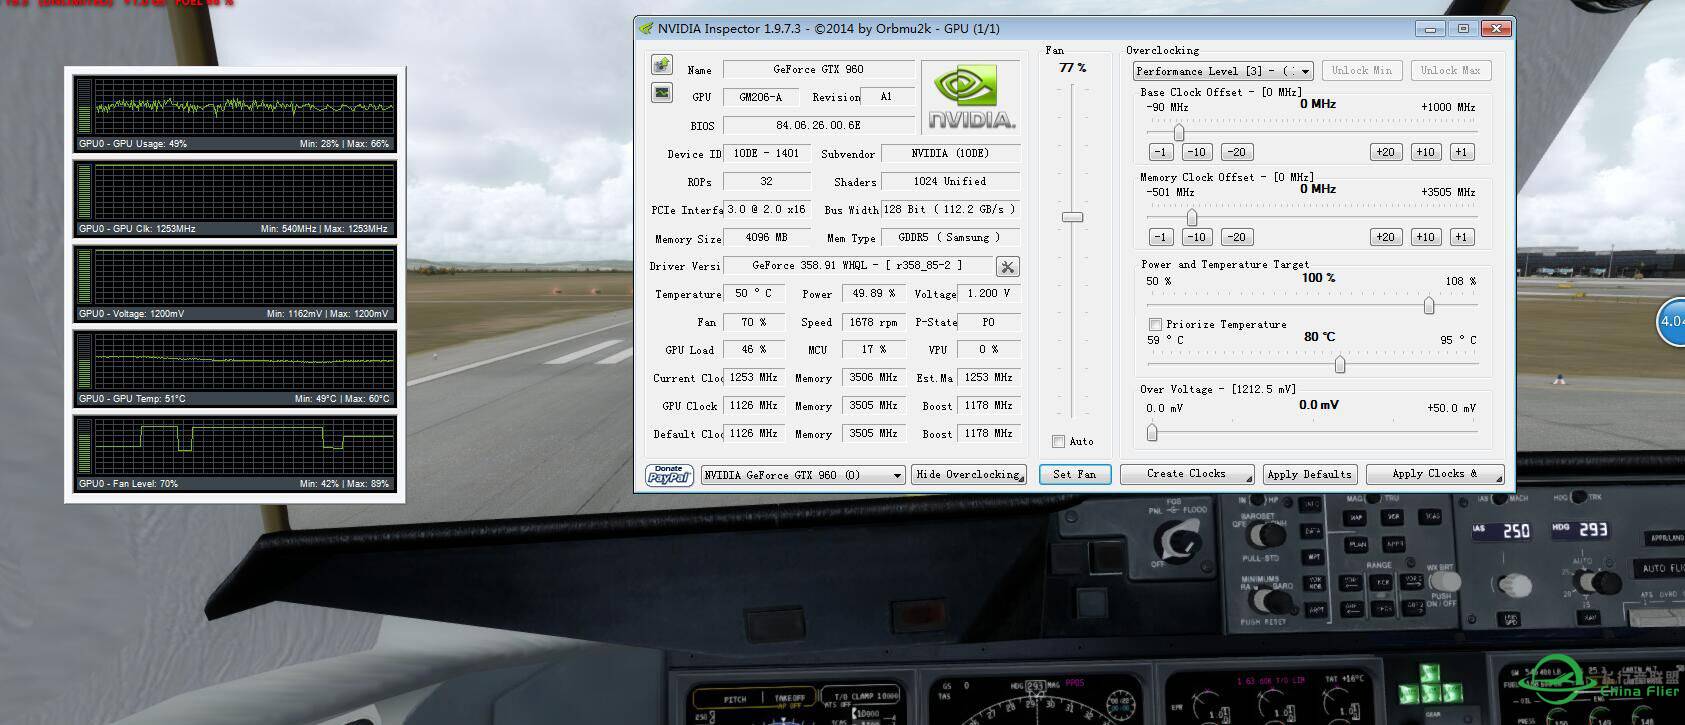Click the GPU Load value 46 %
The height and width of the screenshot is (725, 1685).
[753, 349]
